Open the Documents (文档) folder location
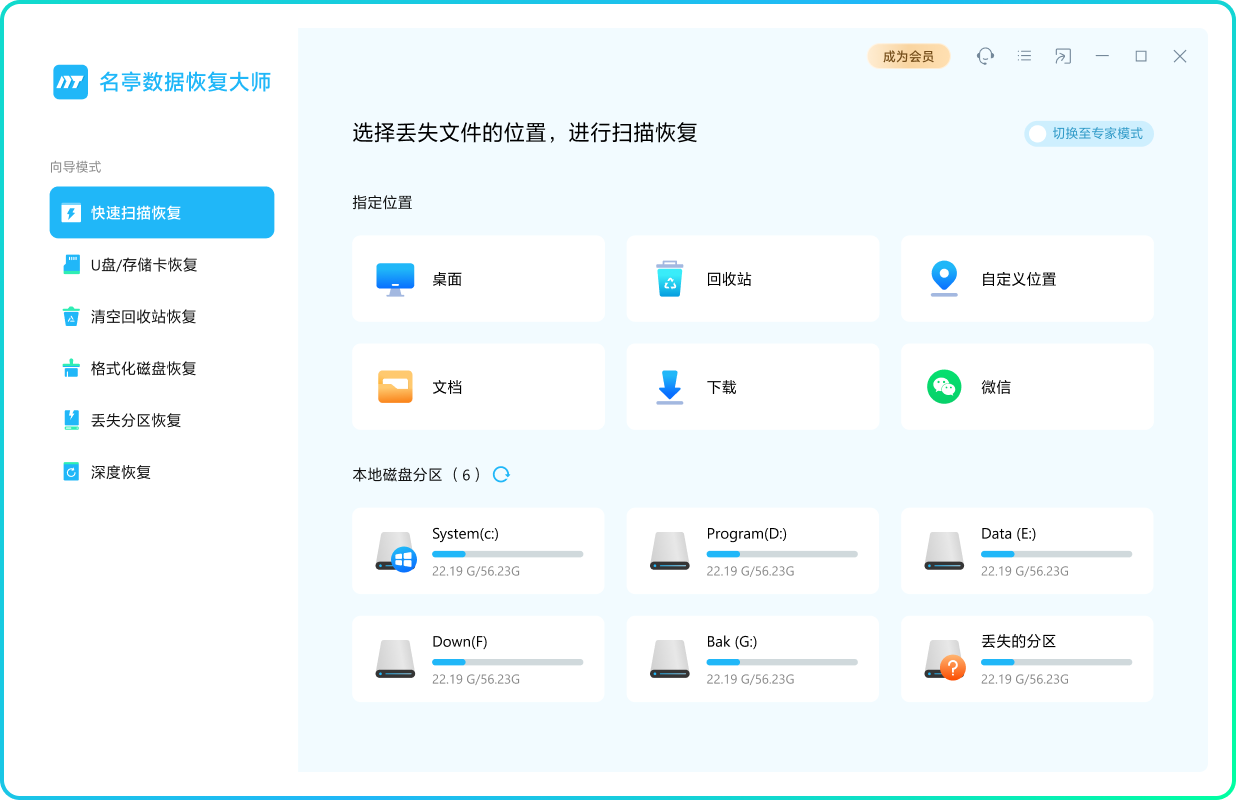The image size is (1236, 800). (x=395, y=387)
